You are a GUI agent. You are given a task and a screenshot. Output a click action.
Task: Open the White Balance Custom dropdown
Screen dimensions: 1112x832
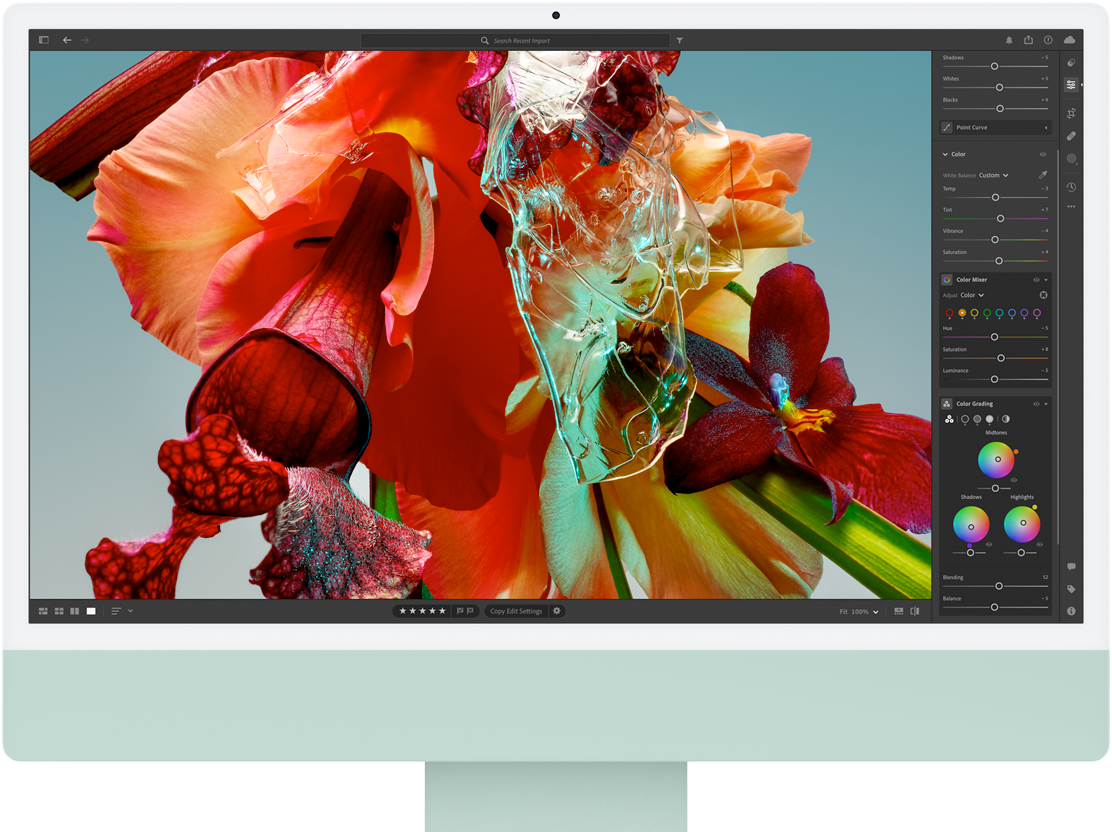[993, 175]
